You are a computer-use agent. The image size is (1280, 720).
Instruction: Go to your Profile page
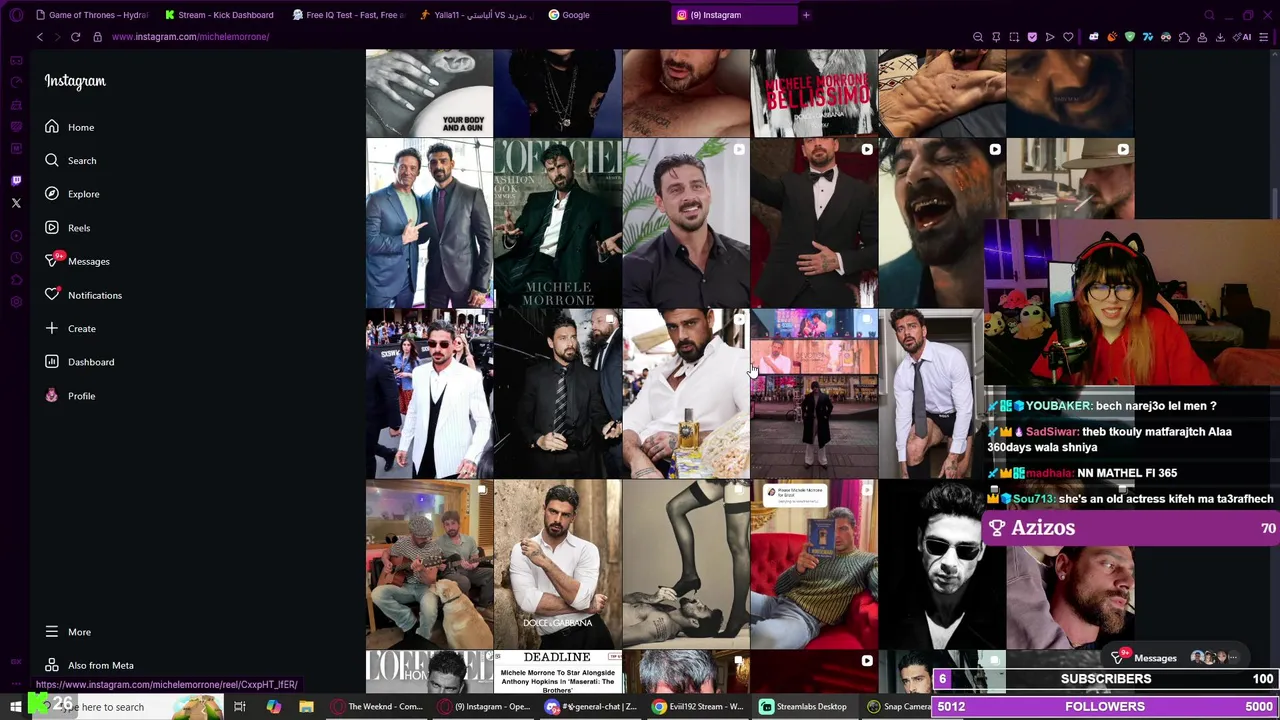pos(70,396)
